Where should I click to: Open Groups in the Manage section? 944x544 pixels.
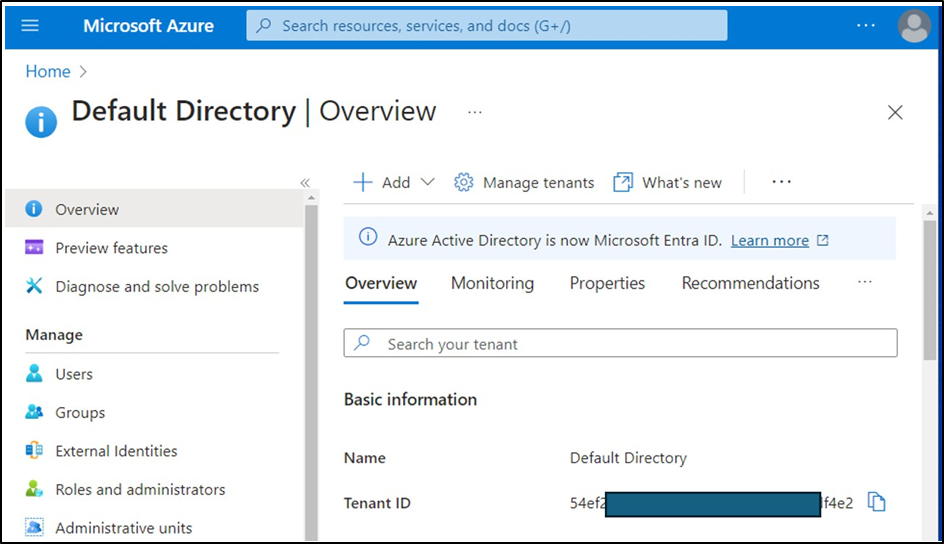pos(80,412)
